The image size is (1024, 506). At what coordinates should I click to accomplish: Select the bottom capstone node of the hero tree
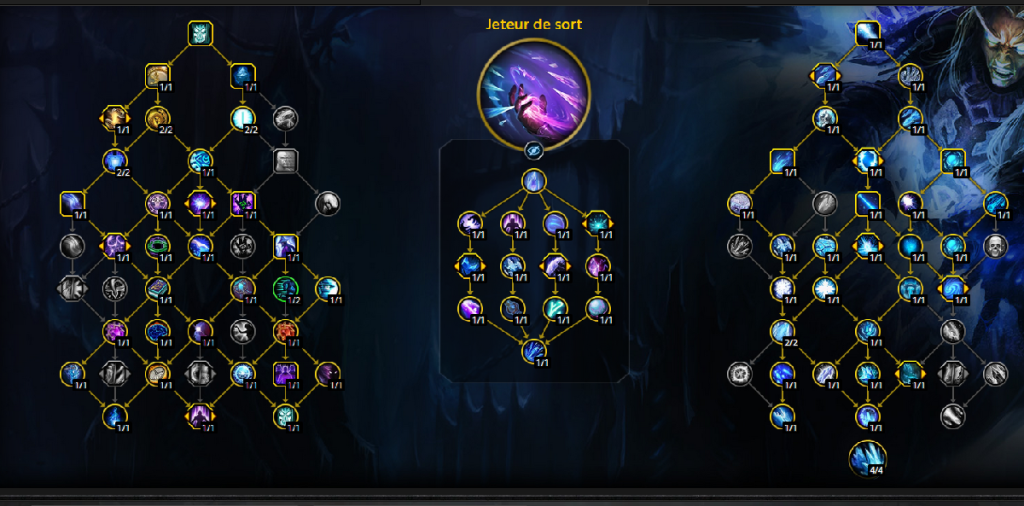point(534,351)
